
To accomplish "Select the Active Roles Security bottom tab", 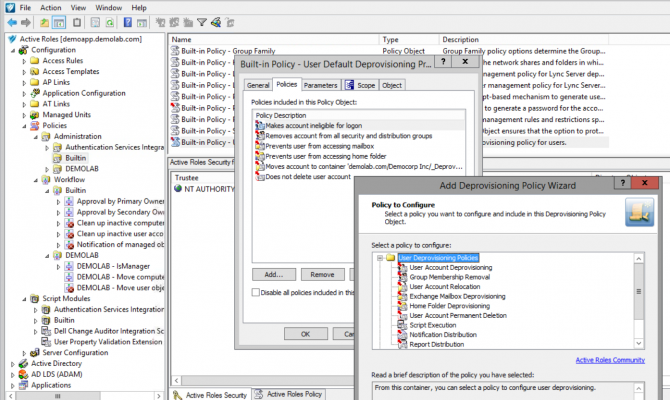I will pos(211,395).
